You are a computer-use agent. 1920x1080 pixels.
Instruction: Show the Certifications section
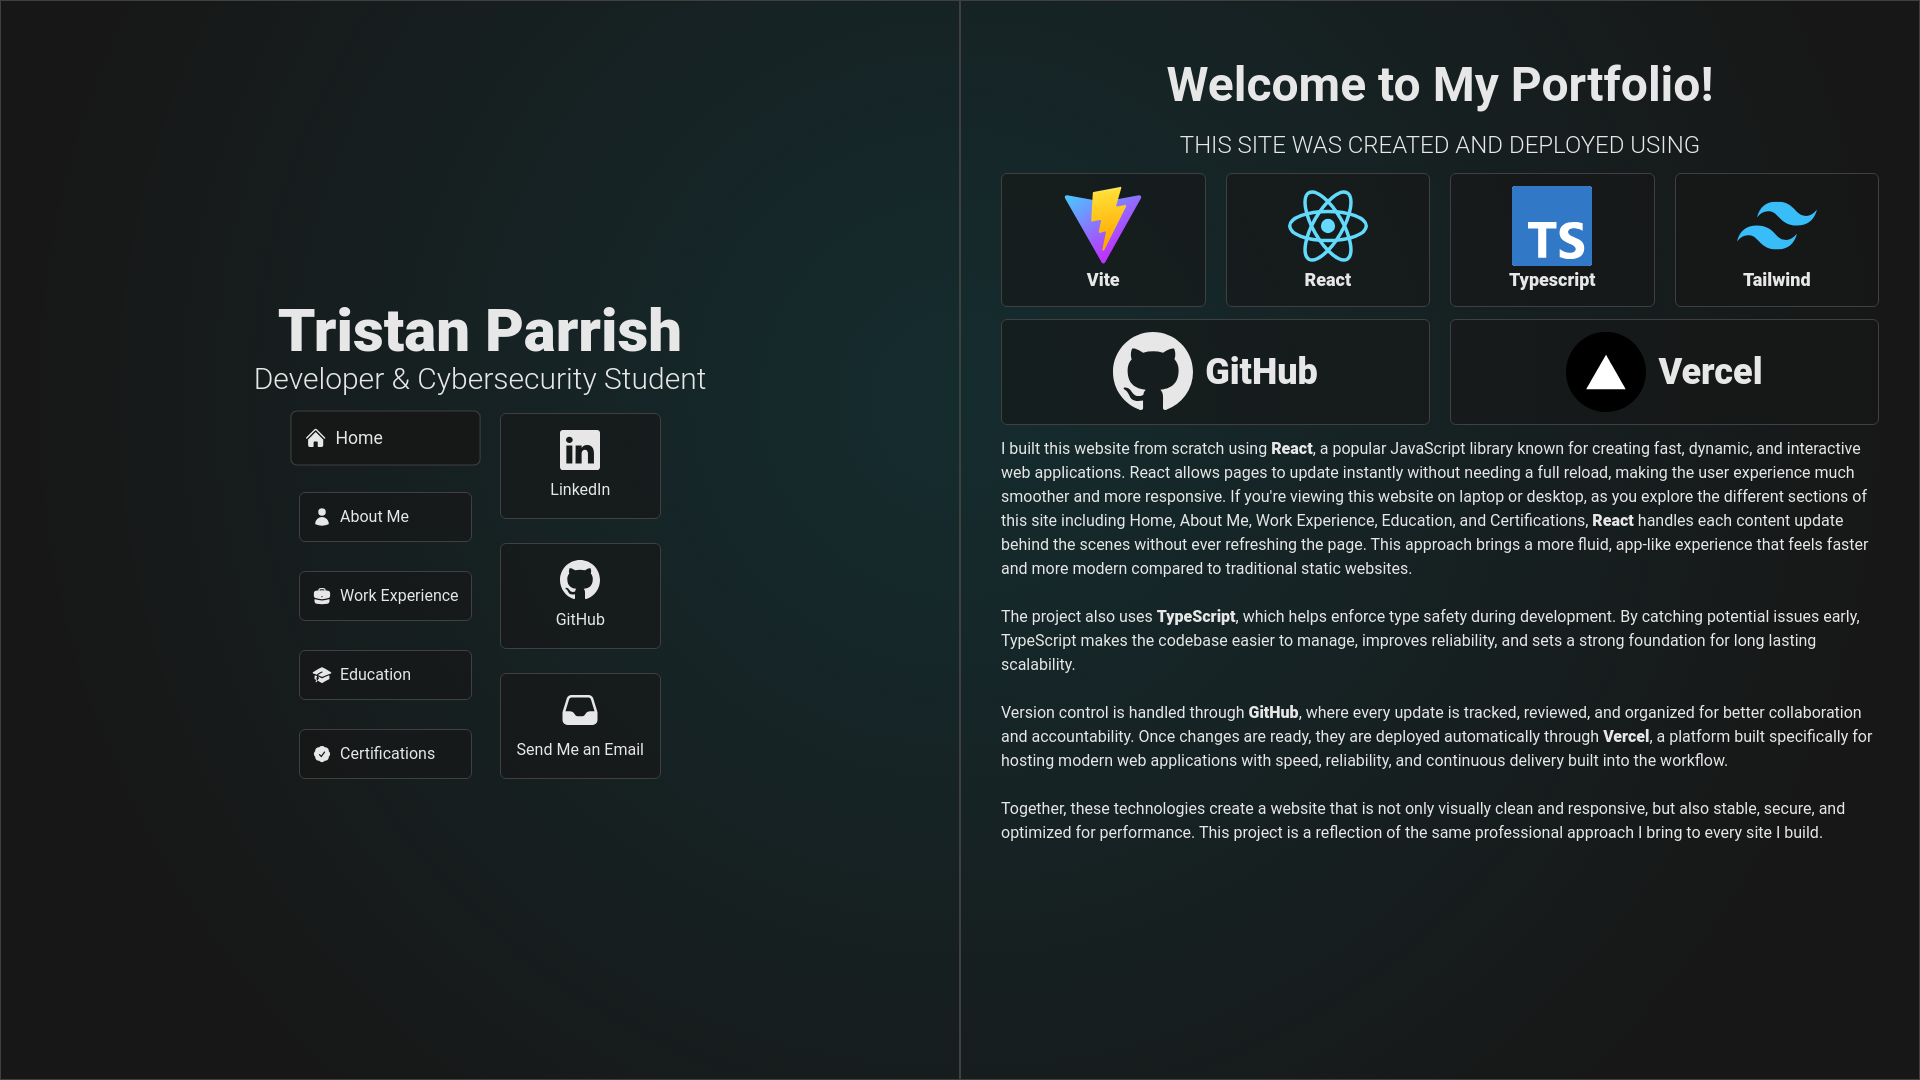tap(385, 754)
